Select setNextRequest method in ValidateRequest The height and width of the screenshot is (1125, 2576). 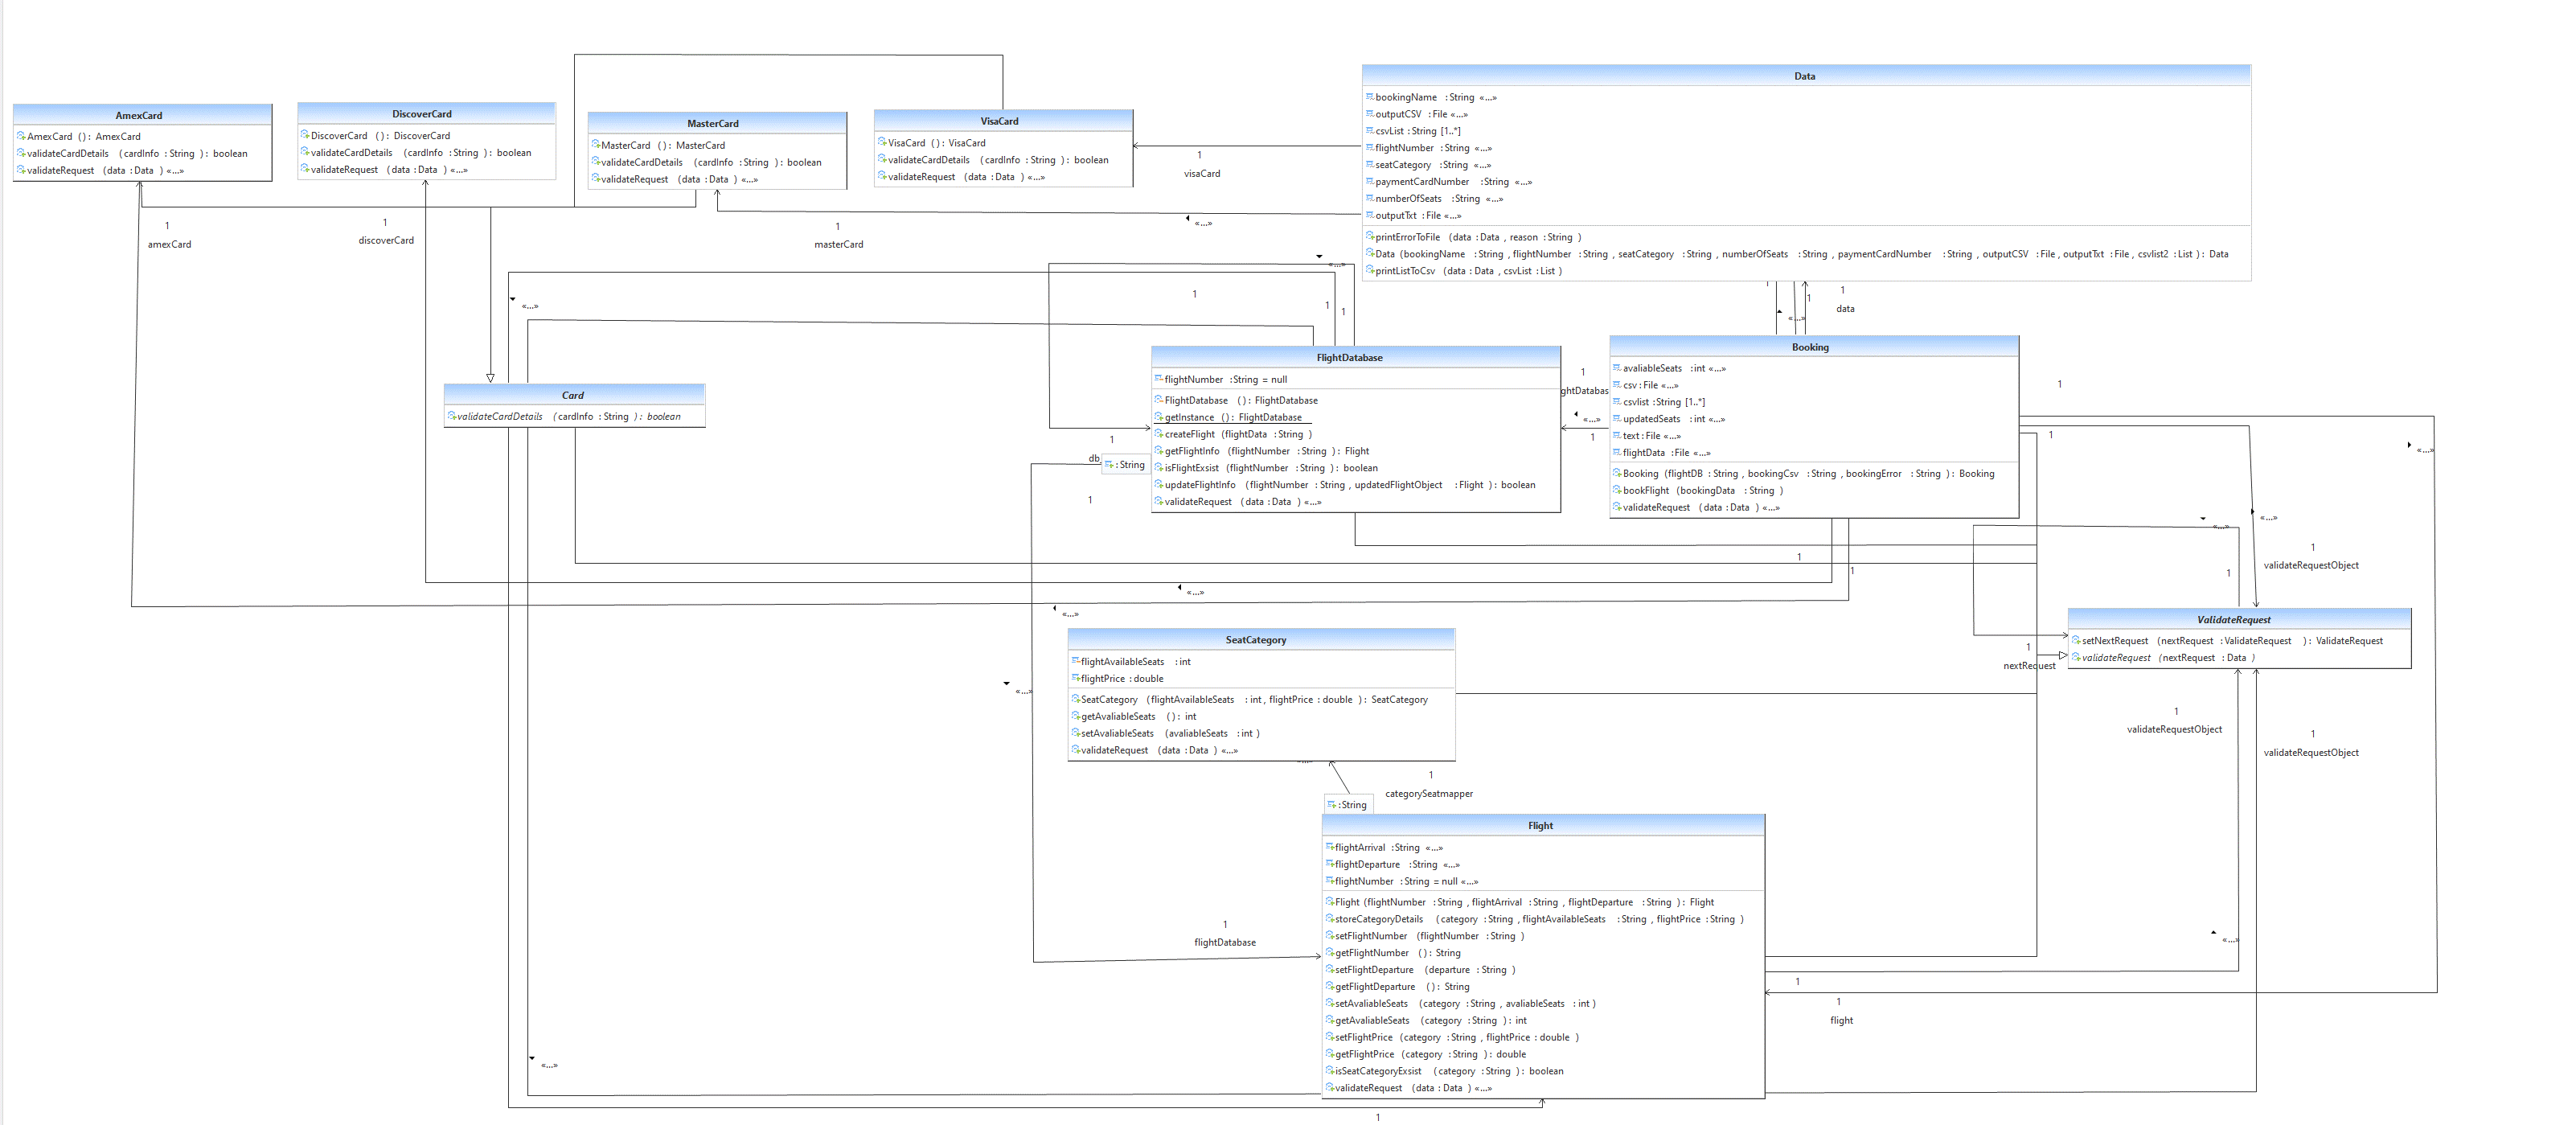coord(2227,640)
